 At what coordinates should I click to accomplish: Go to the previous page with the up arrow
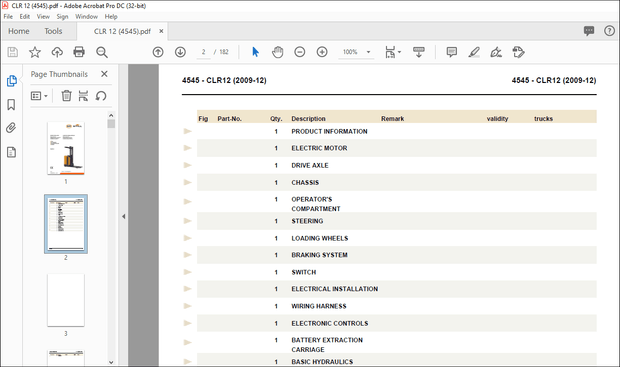158,52
